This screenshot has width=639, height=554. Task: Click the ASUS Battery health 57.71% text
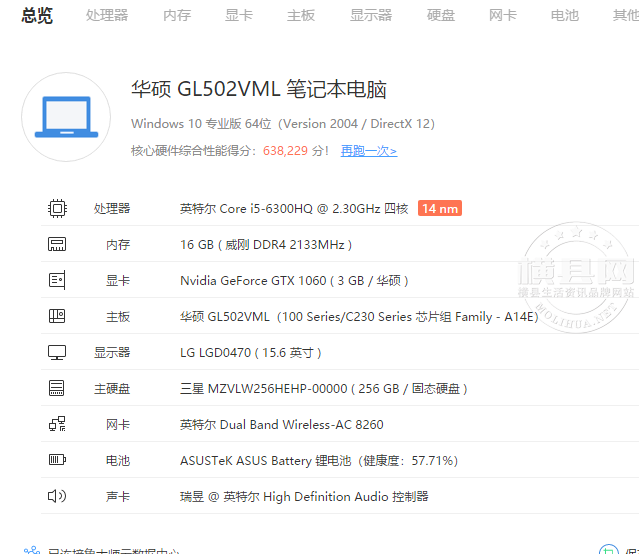pos(319,461)
